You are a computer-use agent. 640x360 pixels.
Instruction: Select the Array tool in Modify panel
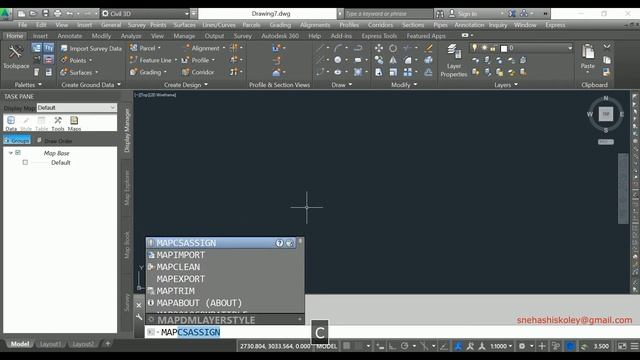407,72
